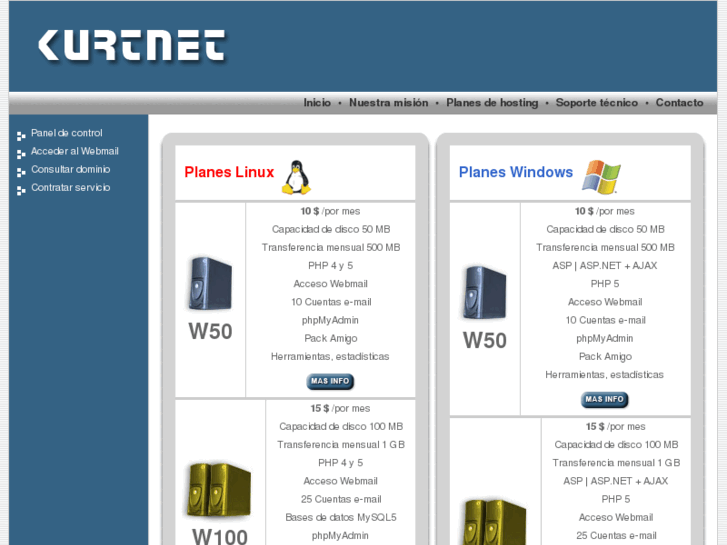The height and width of the screenshot is (545, 727).
Task: Open Soporte técnico section
Action: pos(597,103)
